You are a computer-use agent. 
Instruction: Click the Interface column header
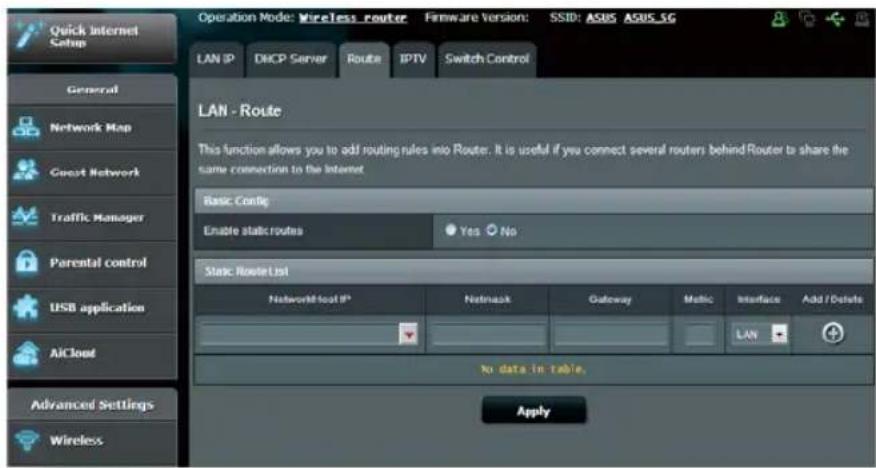(759, 299)
